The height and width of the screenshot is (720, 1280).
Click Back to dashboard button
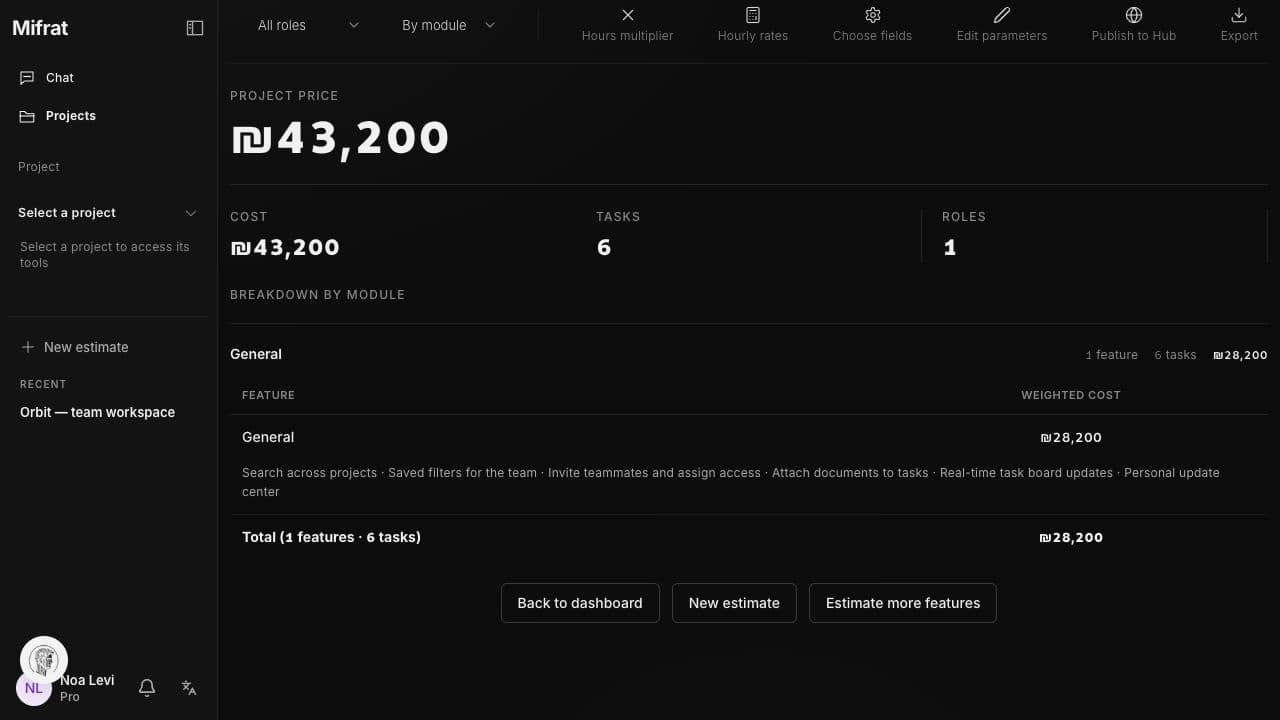point(580,603)
